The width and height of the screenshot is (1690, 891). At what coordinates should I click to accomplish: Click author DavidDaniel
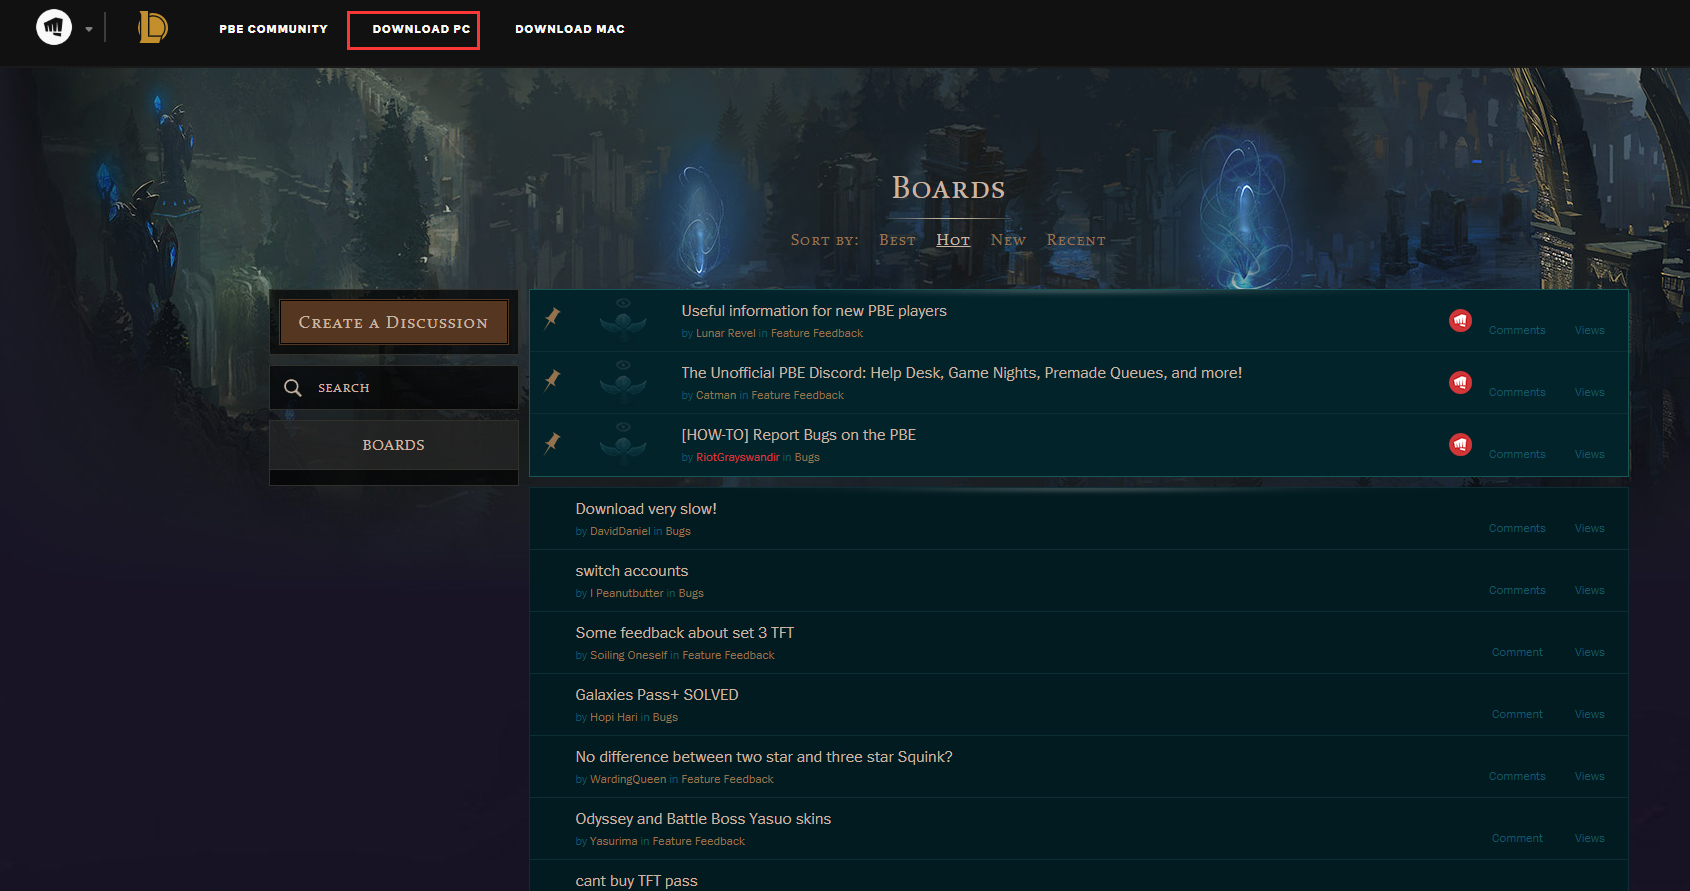click(x=620, y=531)
